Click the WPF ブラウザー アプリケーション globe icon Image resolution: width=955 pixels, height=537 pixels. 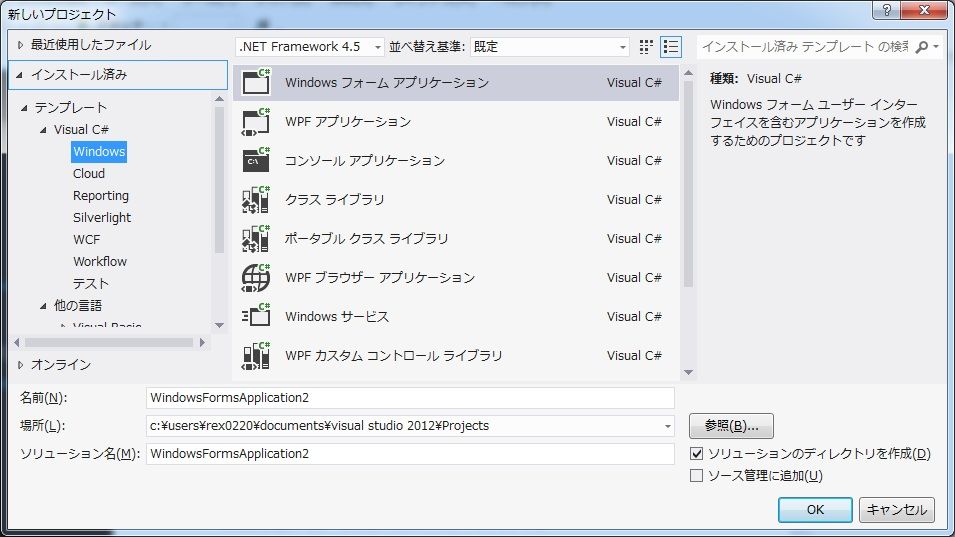pos(256,277)
